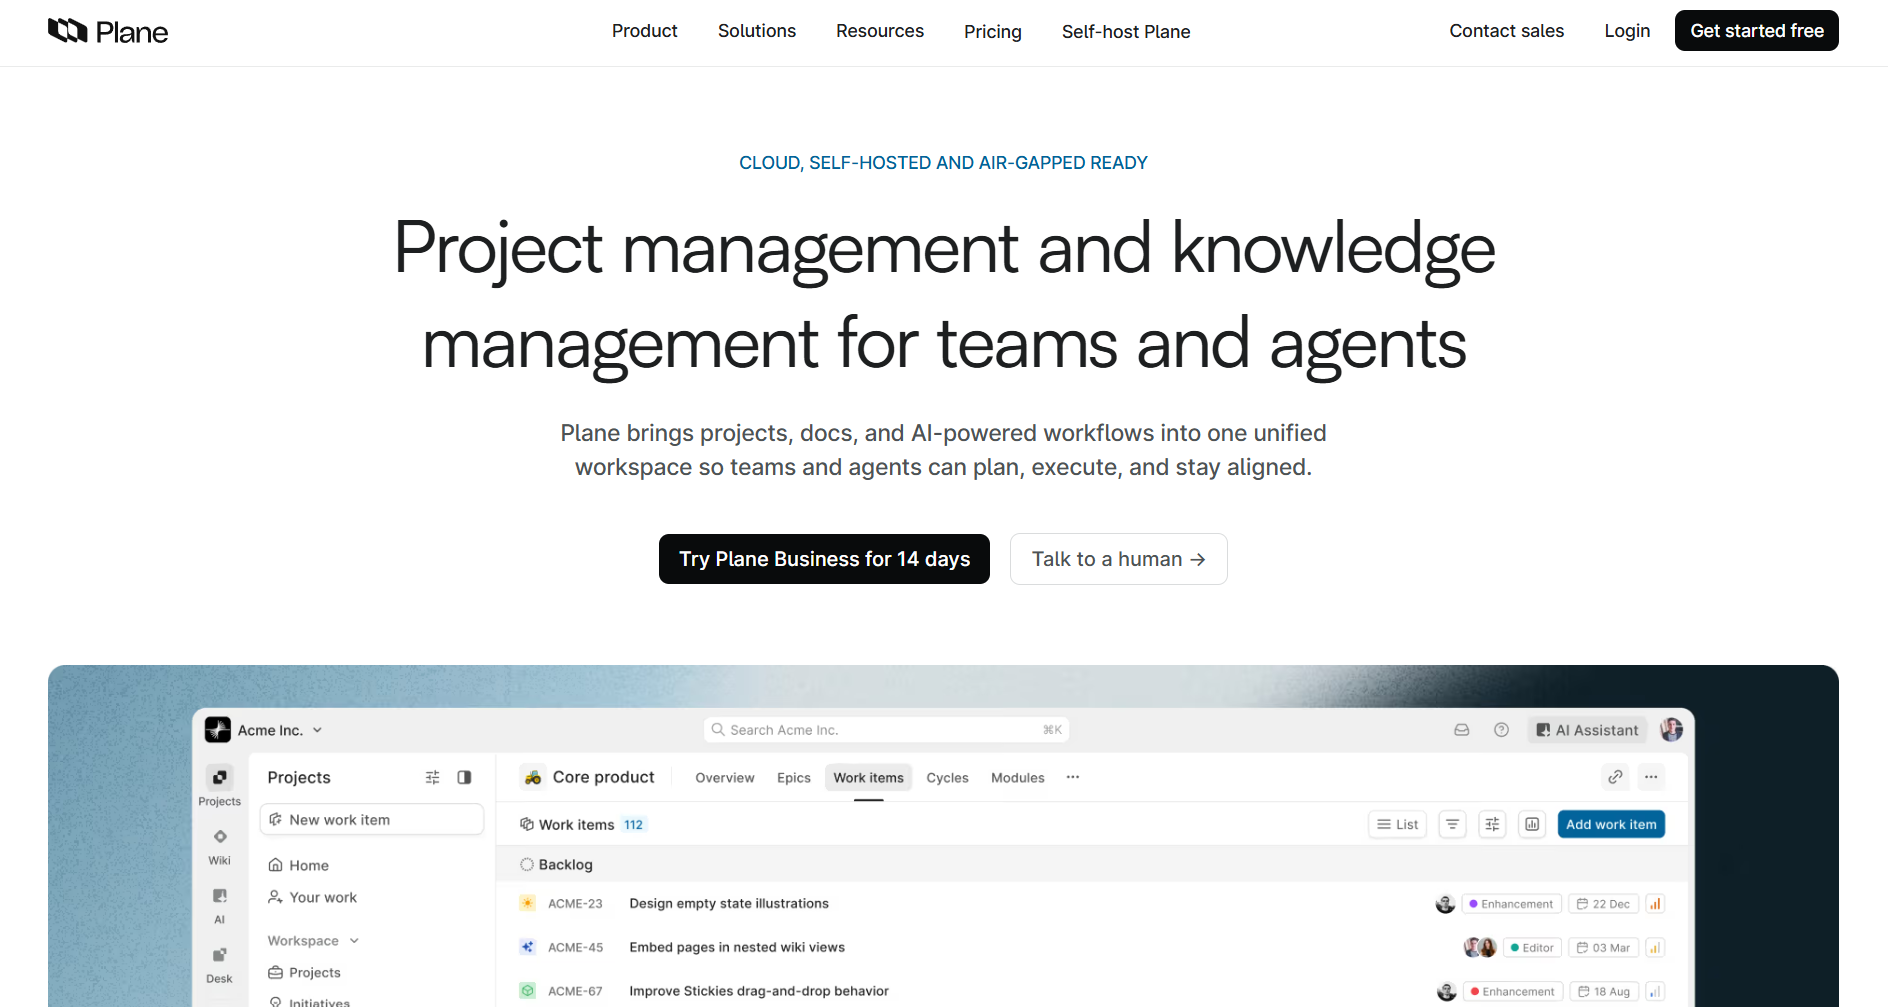Open the 18 Aug due date picker

(1604, 992)
